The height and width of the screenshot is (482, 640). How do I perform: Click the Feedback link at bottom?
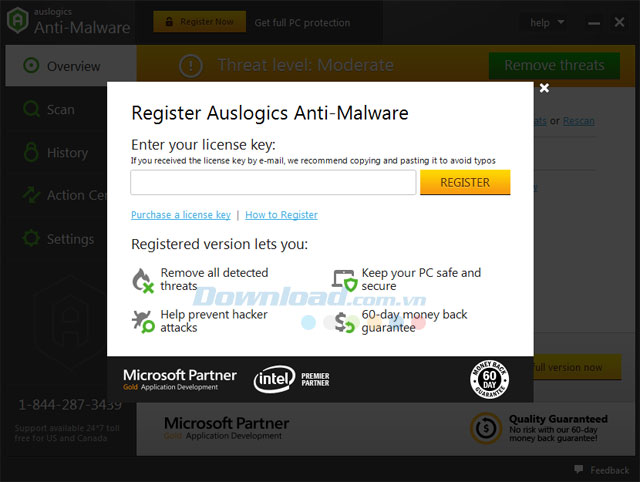(x=609, y=470)
